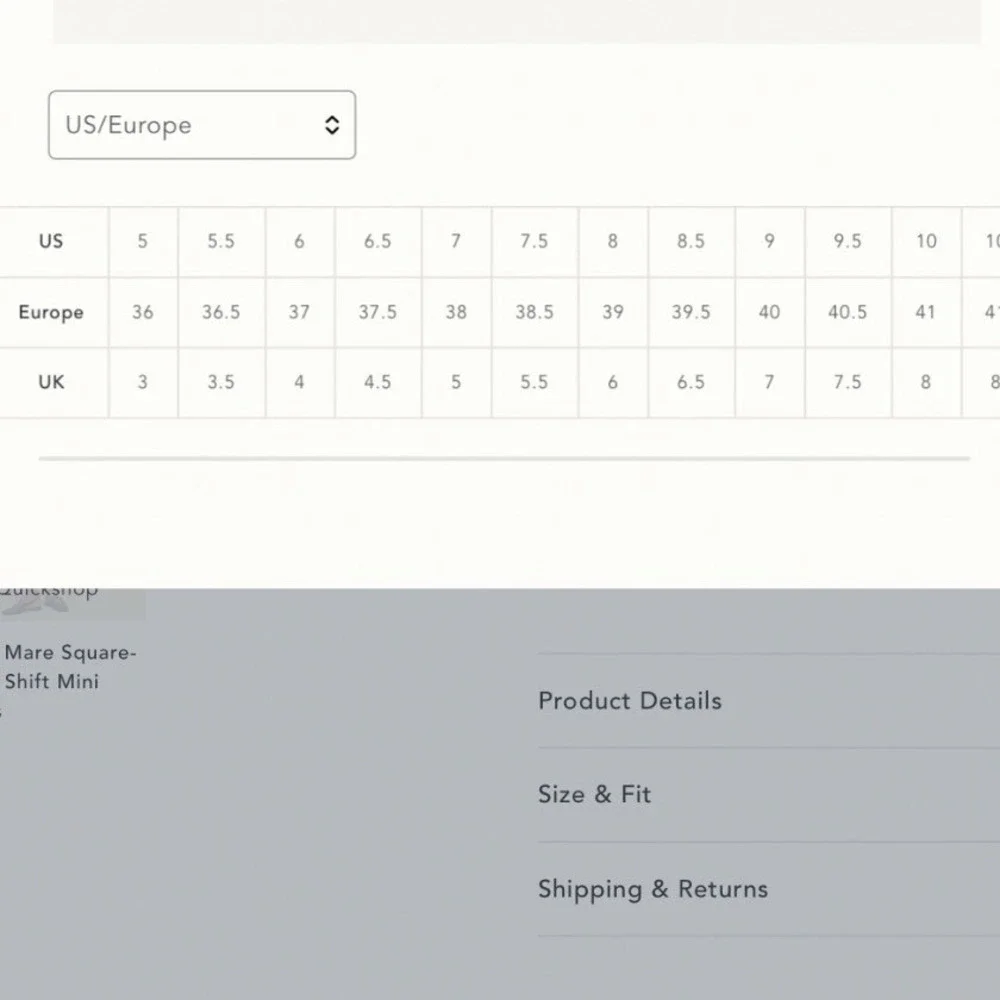The height and width of the screenshot is (1000, 1000).
Task: Pick UK size 3.5 cell
Action: tap(221, 383)
